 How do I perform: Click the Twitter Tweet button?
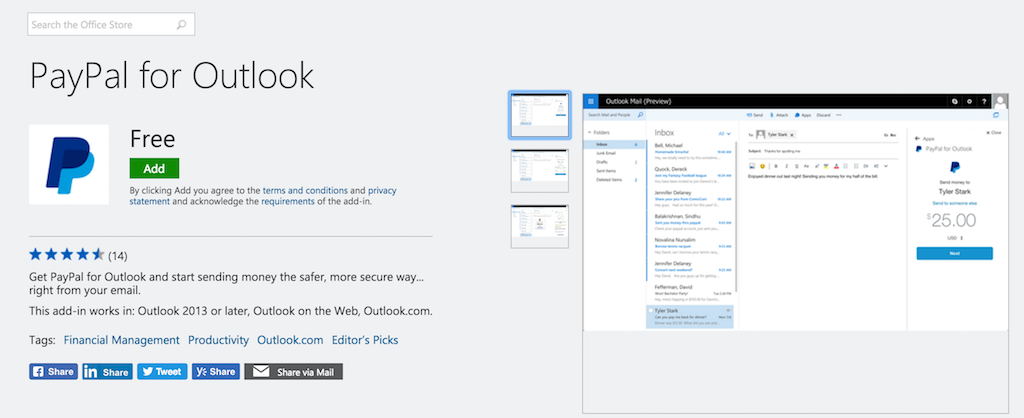tap(162, 372)
